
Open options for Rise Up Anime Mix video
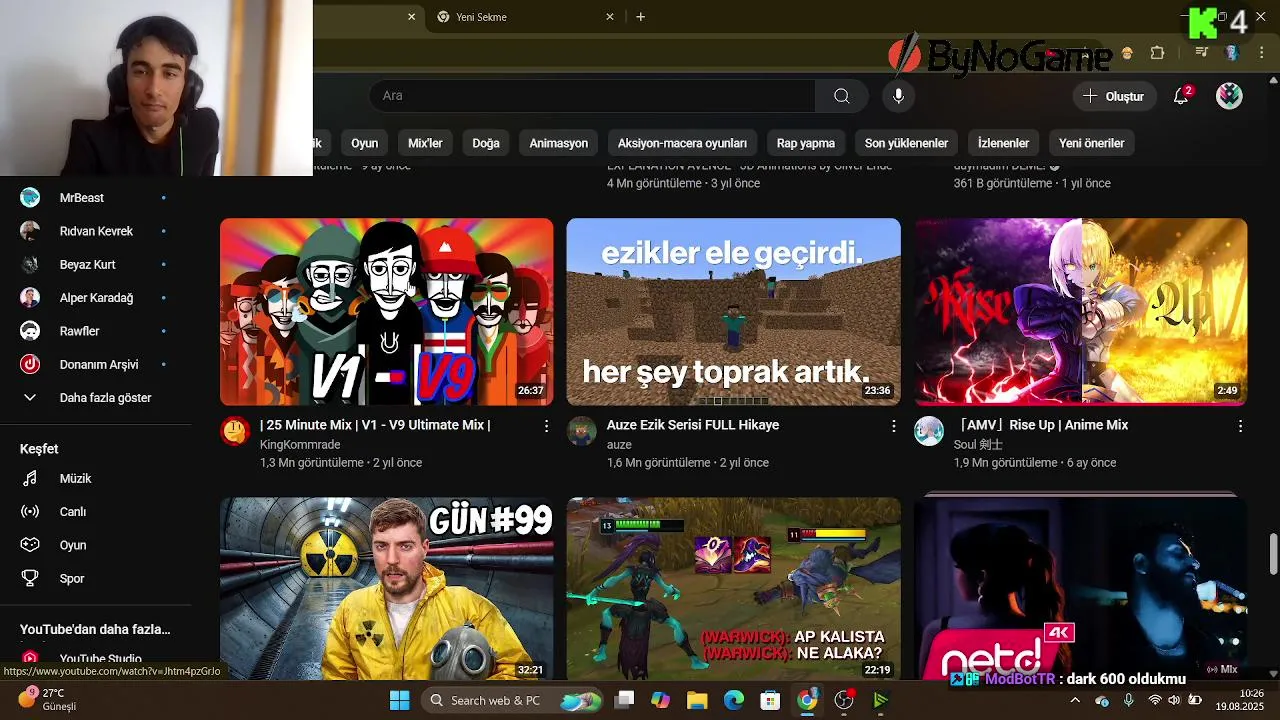tap(1240, 426)
